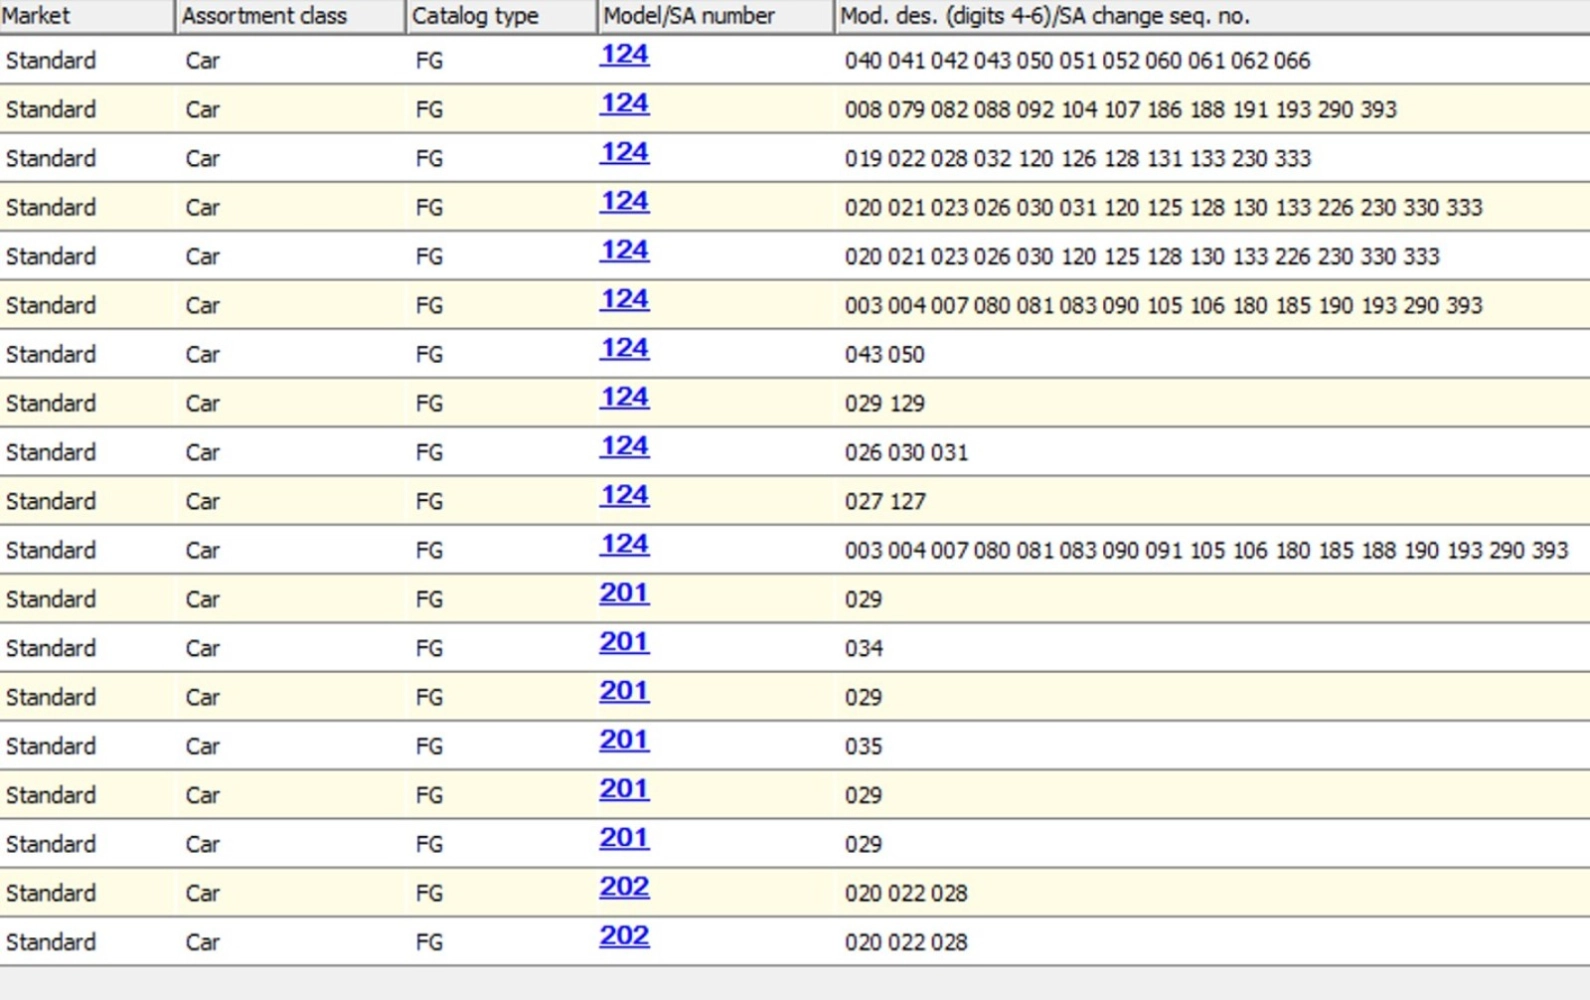Open 124 link in row ending 185 190 193 290 393
The width and height of the screenshot is (1590, 1000).
(624, 300)
